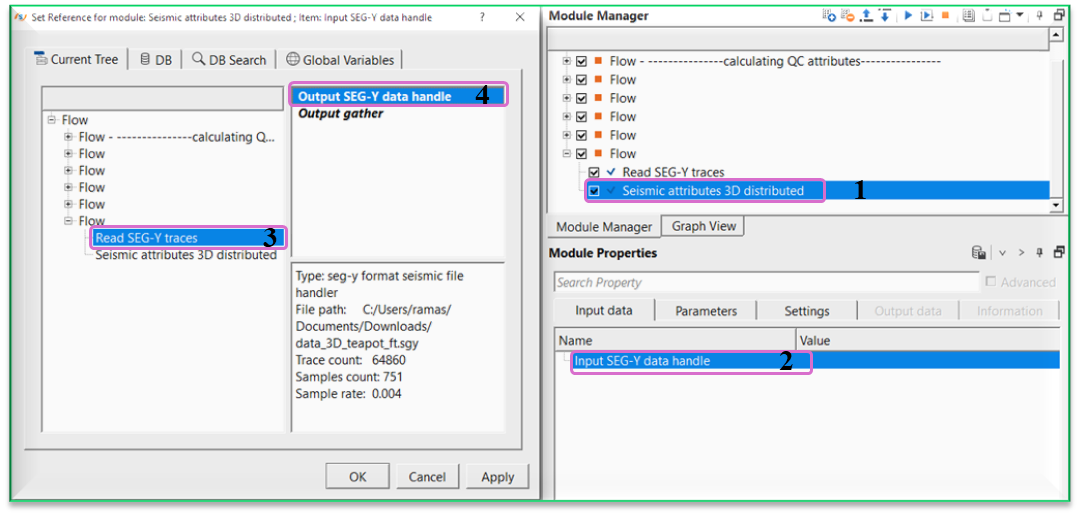Open the layout dropdown arrow in Module Manager toolbar

coord(1020,14)
